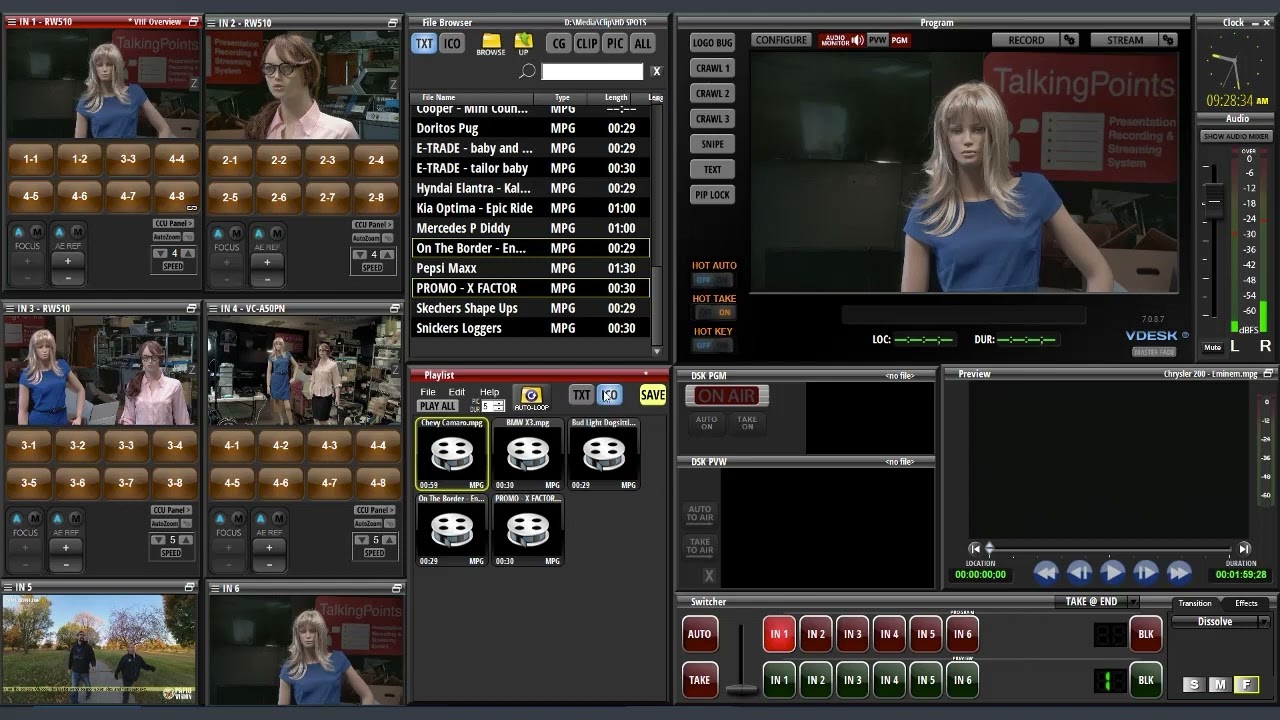Click the S transition speed button
1280x720 pixels.
point(1192,685)
